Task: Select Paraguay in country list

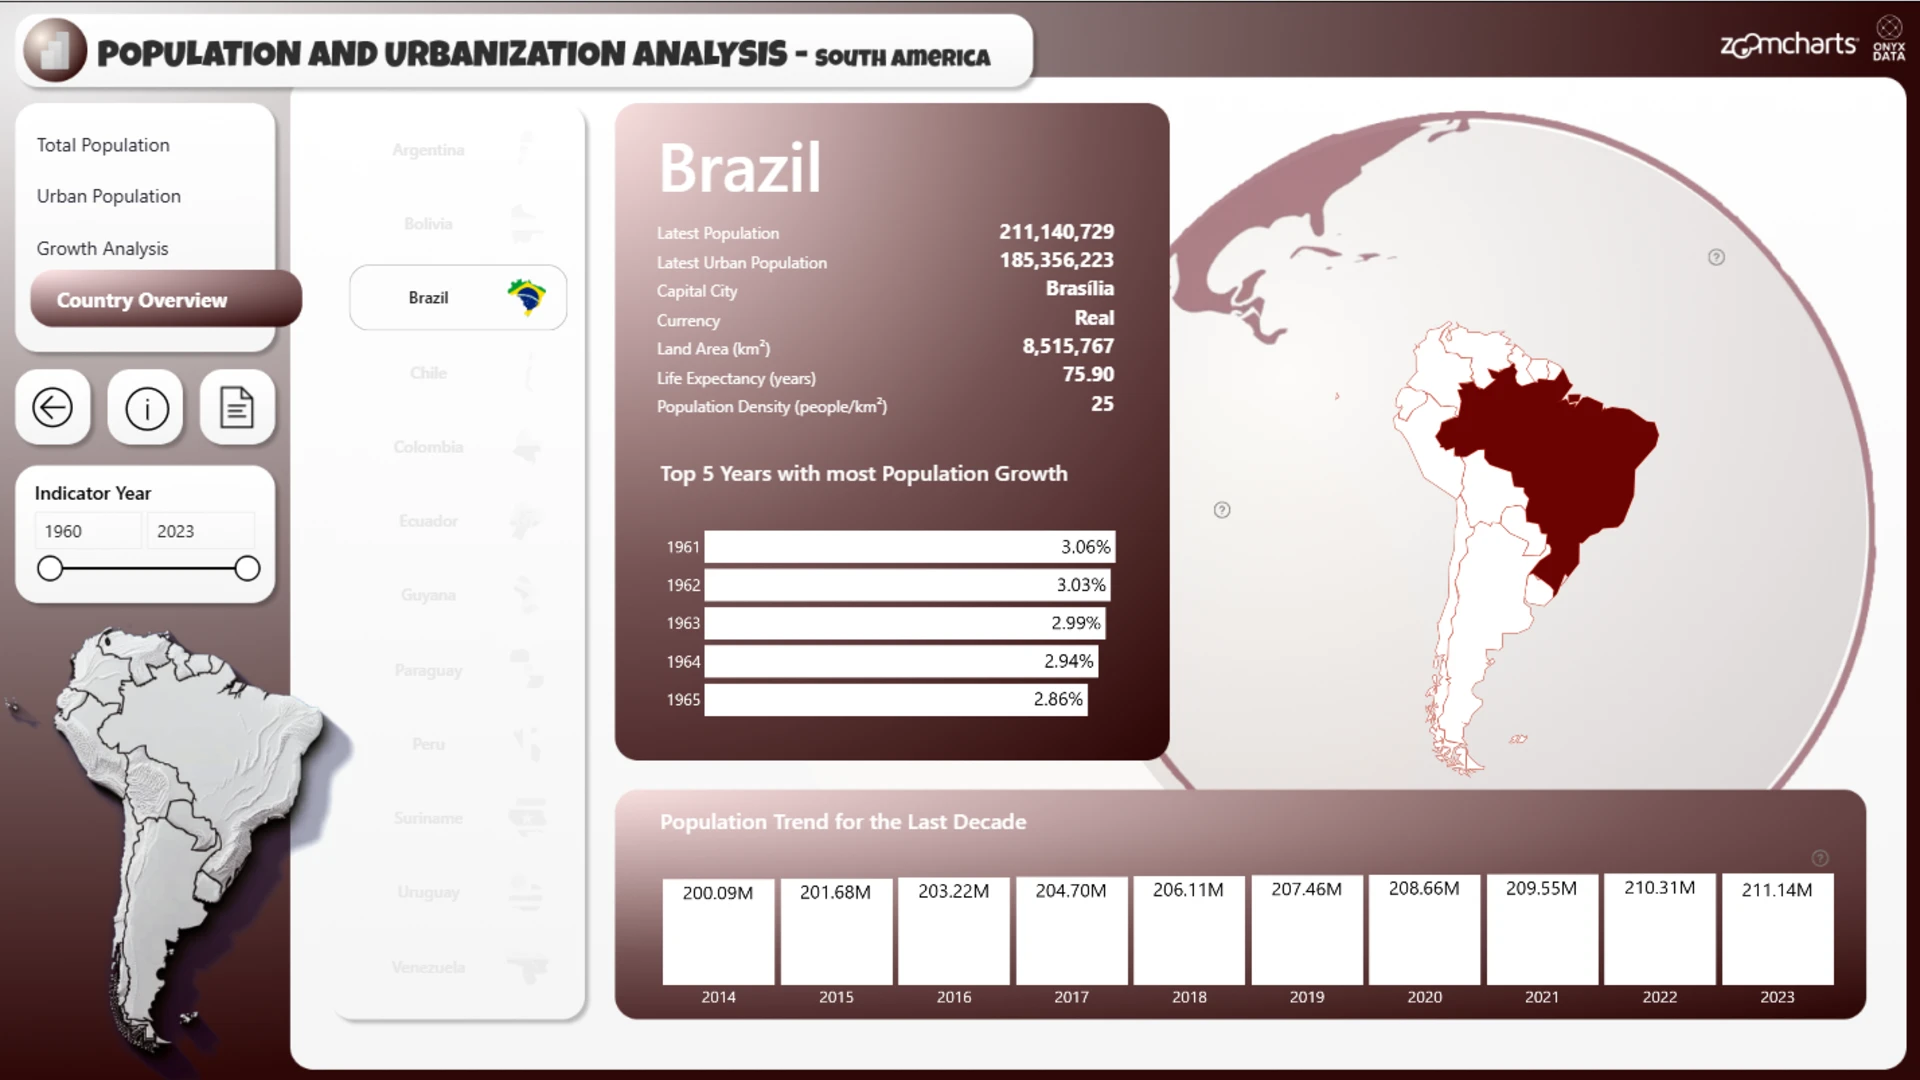Action: click(458, 670)
